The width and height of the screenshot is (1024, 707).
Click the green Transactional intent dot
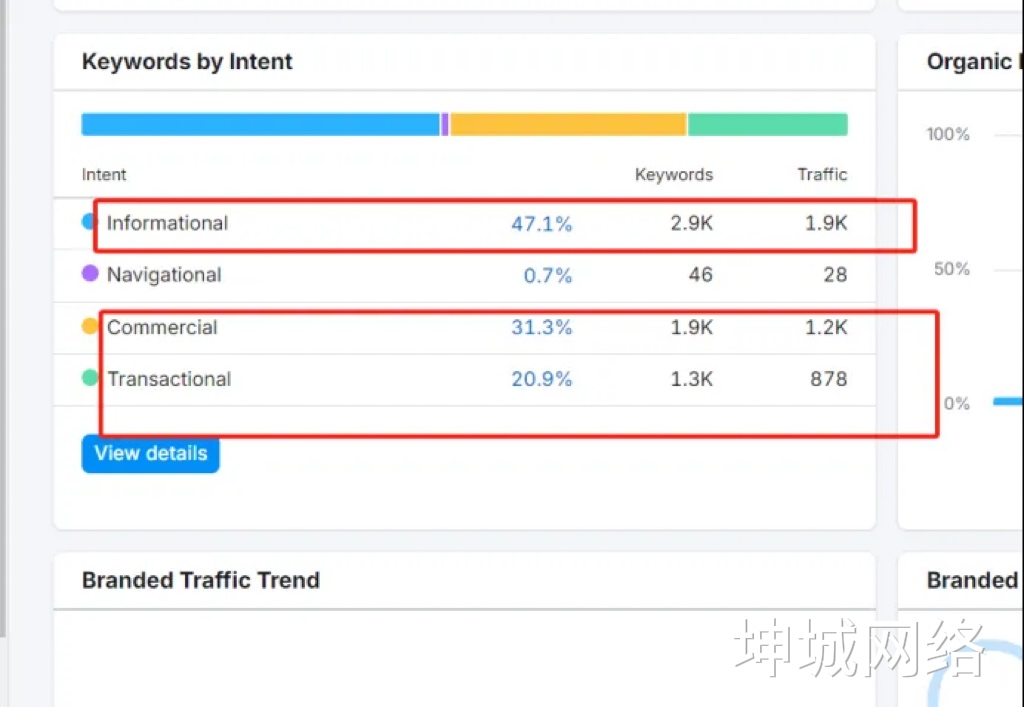[x=90, y=378]
